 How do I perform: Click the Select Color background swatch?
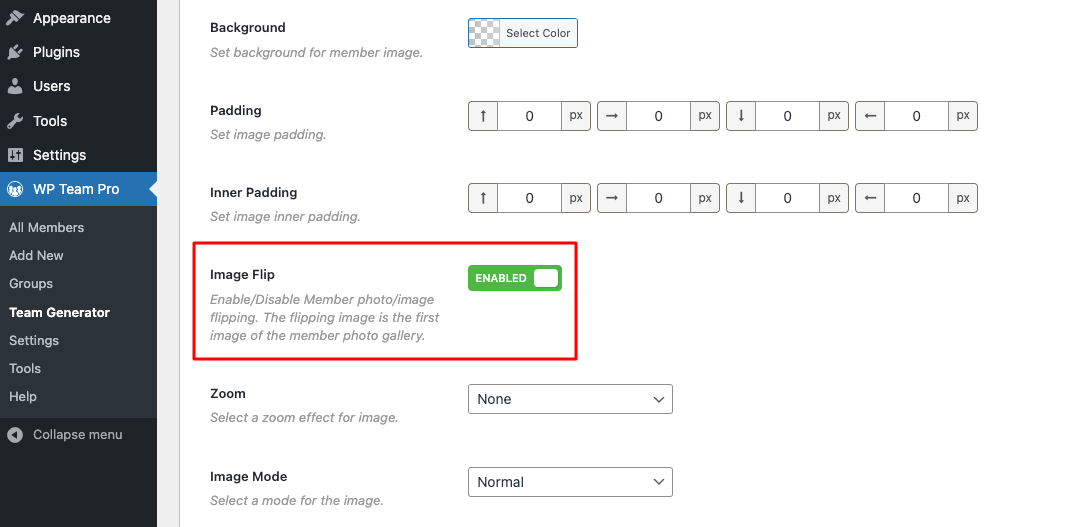[x=523, y=33]
